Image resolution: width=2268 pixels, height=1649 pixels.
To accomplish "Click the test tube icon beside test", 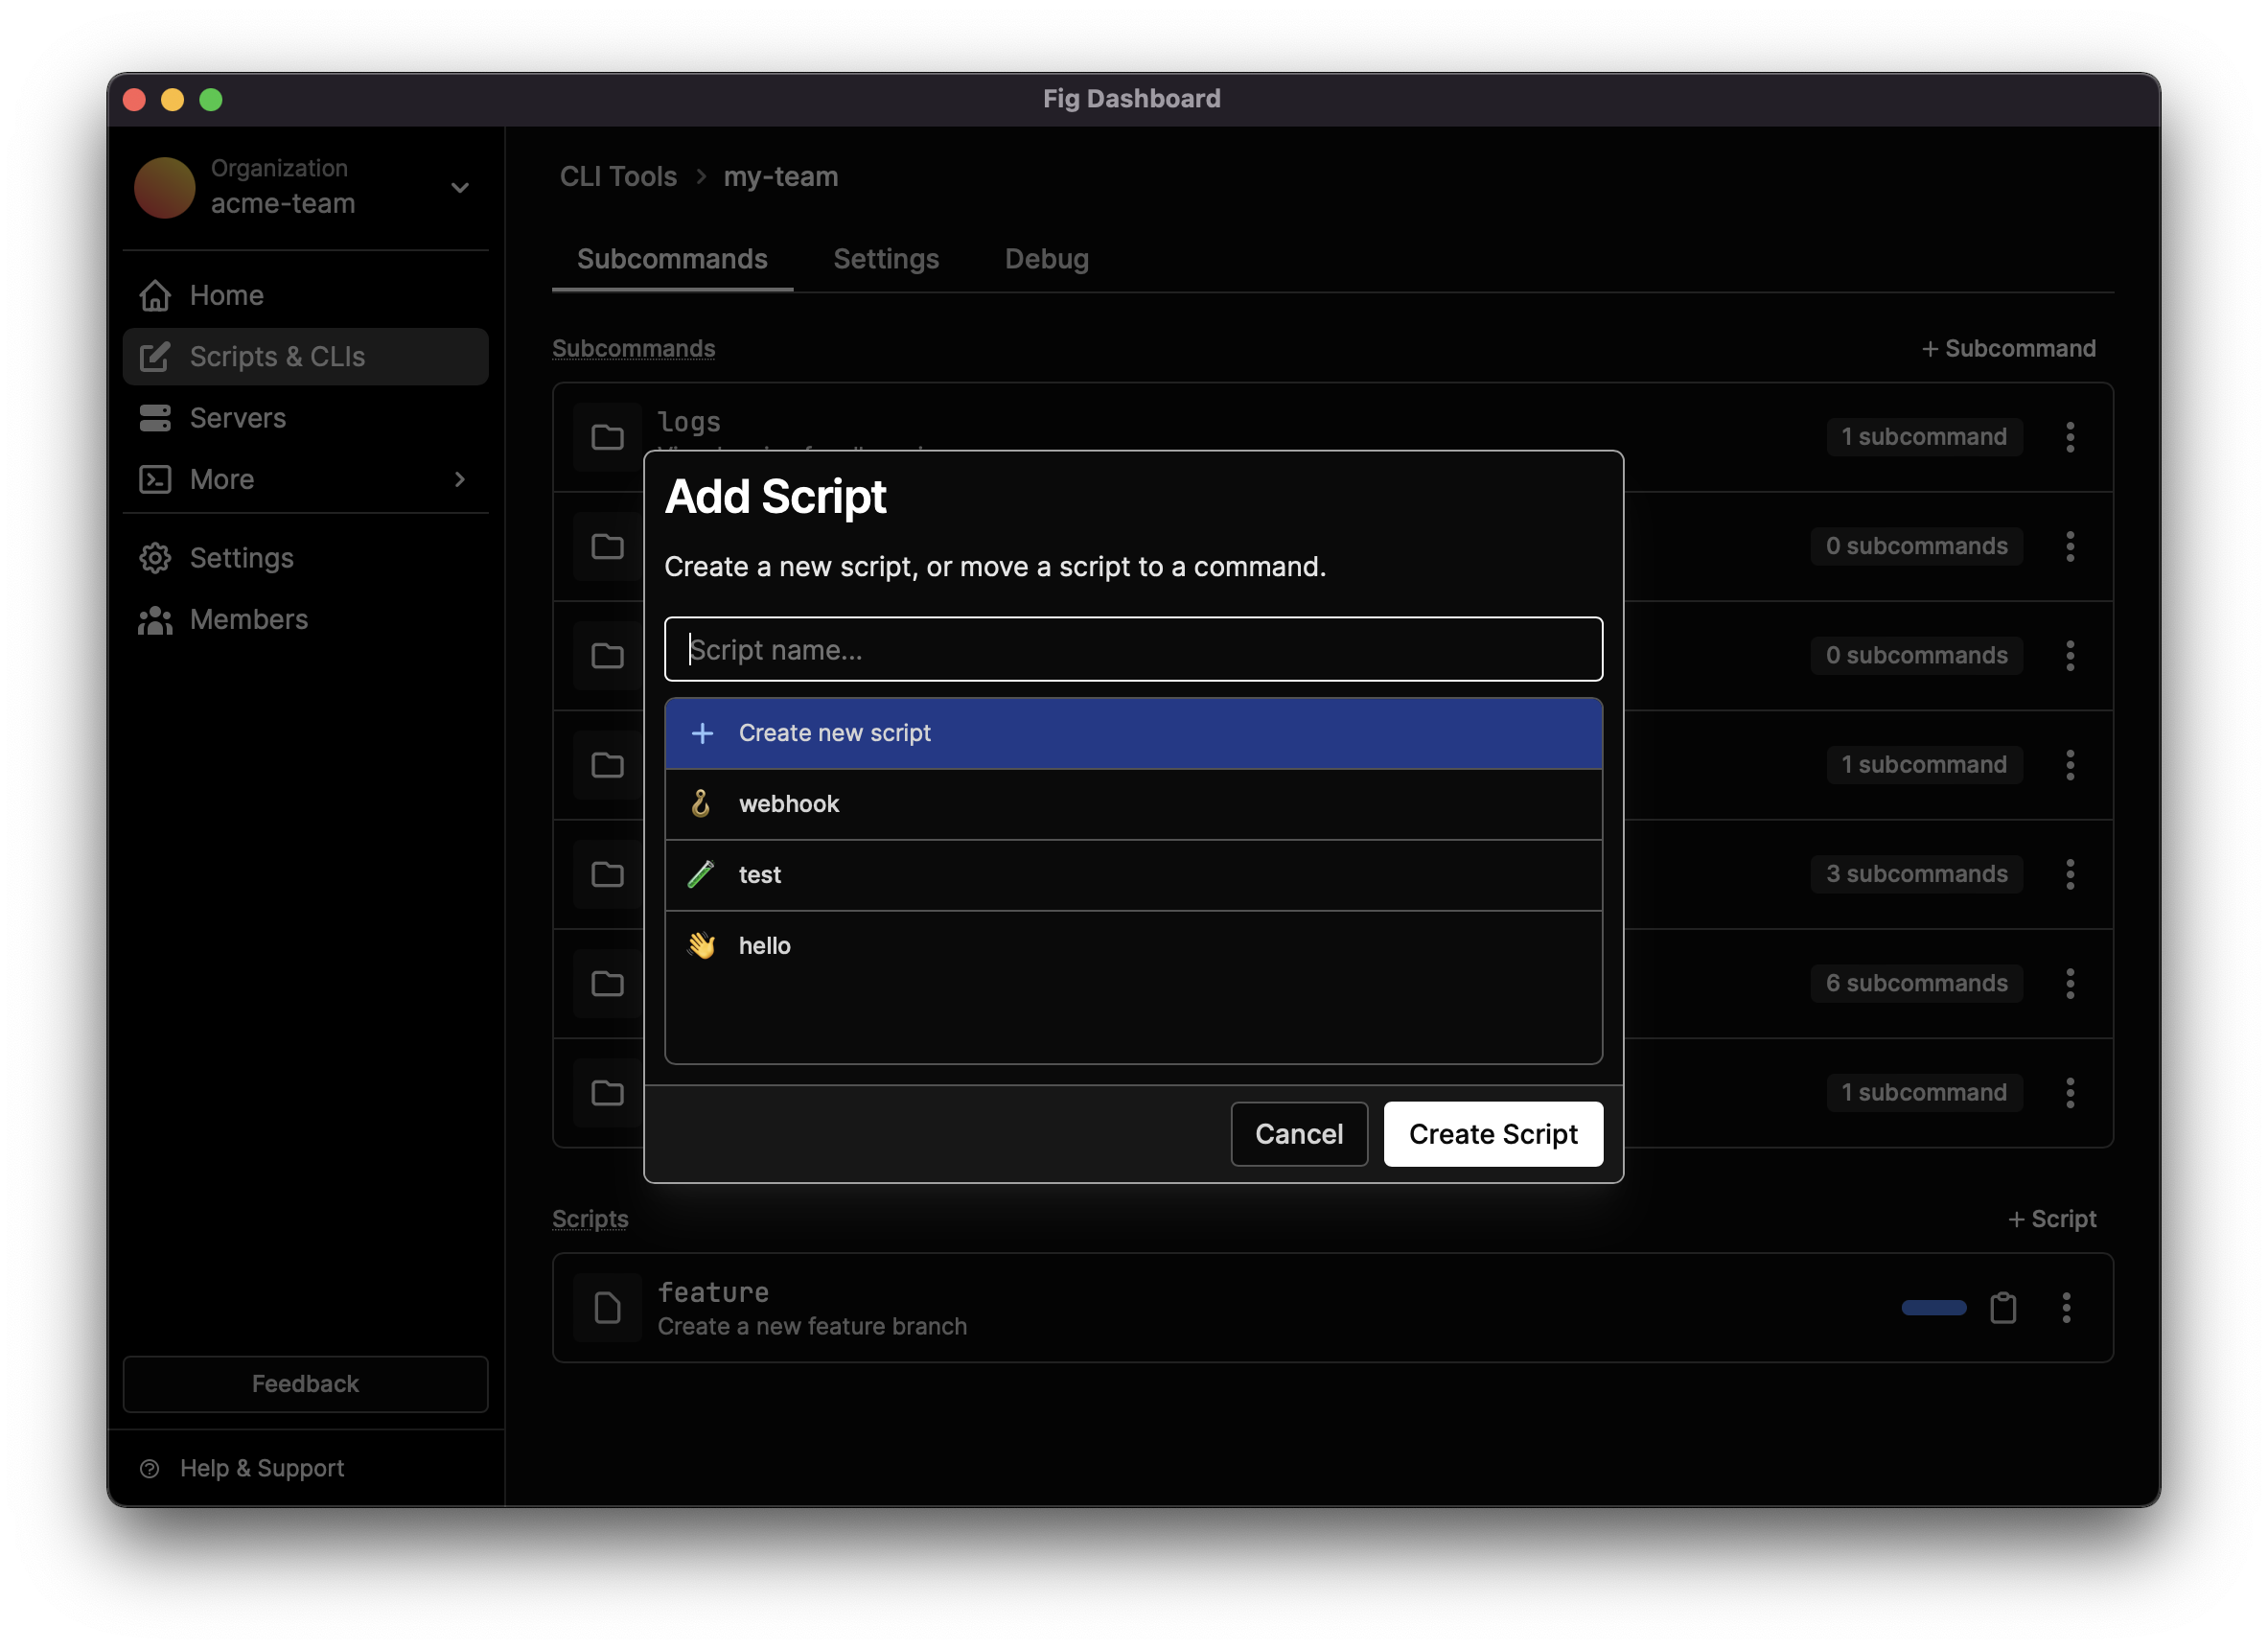I will [701, 875].
